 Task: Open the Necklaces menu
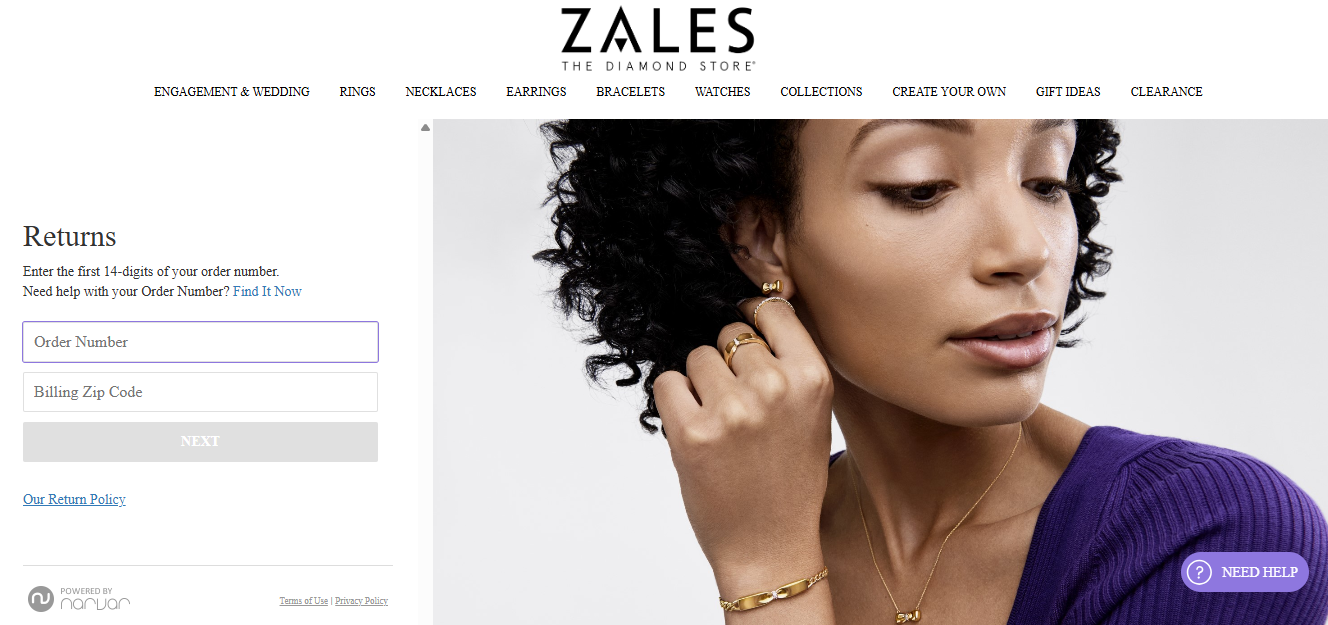pyautogui.click(x=441, y=92)
